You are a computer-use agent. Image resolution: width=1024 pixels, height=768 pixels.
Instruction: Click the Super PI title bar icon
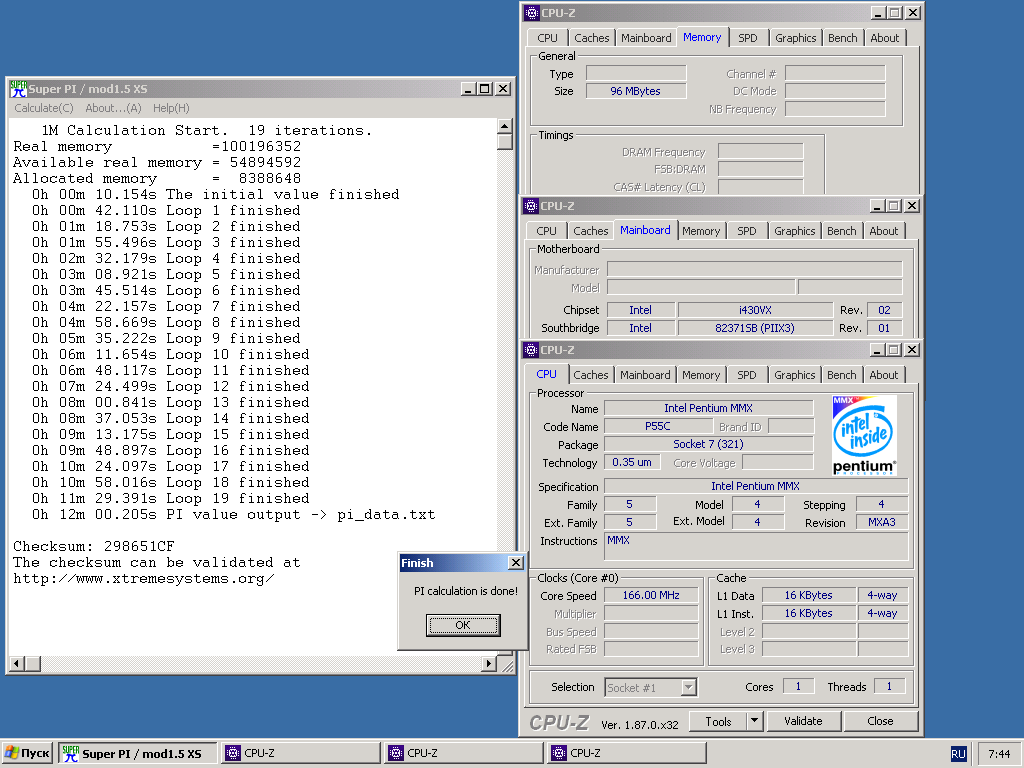[x=18, y=89]
